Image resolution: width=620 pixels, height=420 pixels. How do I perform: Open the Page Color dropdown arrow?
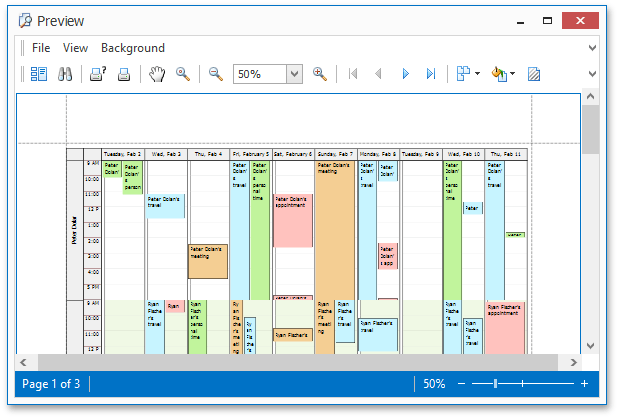(x=512, y=74)
